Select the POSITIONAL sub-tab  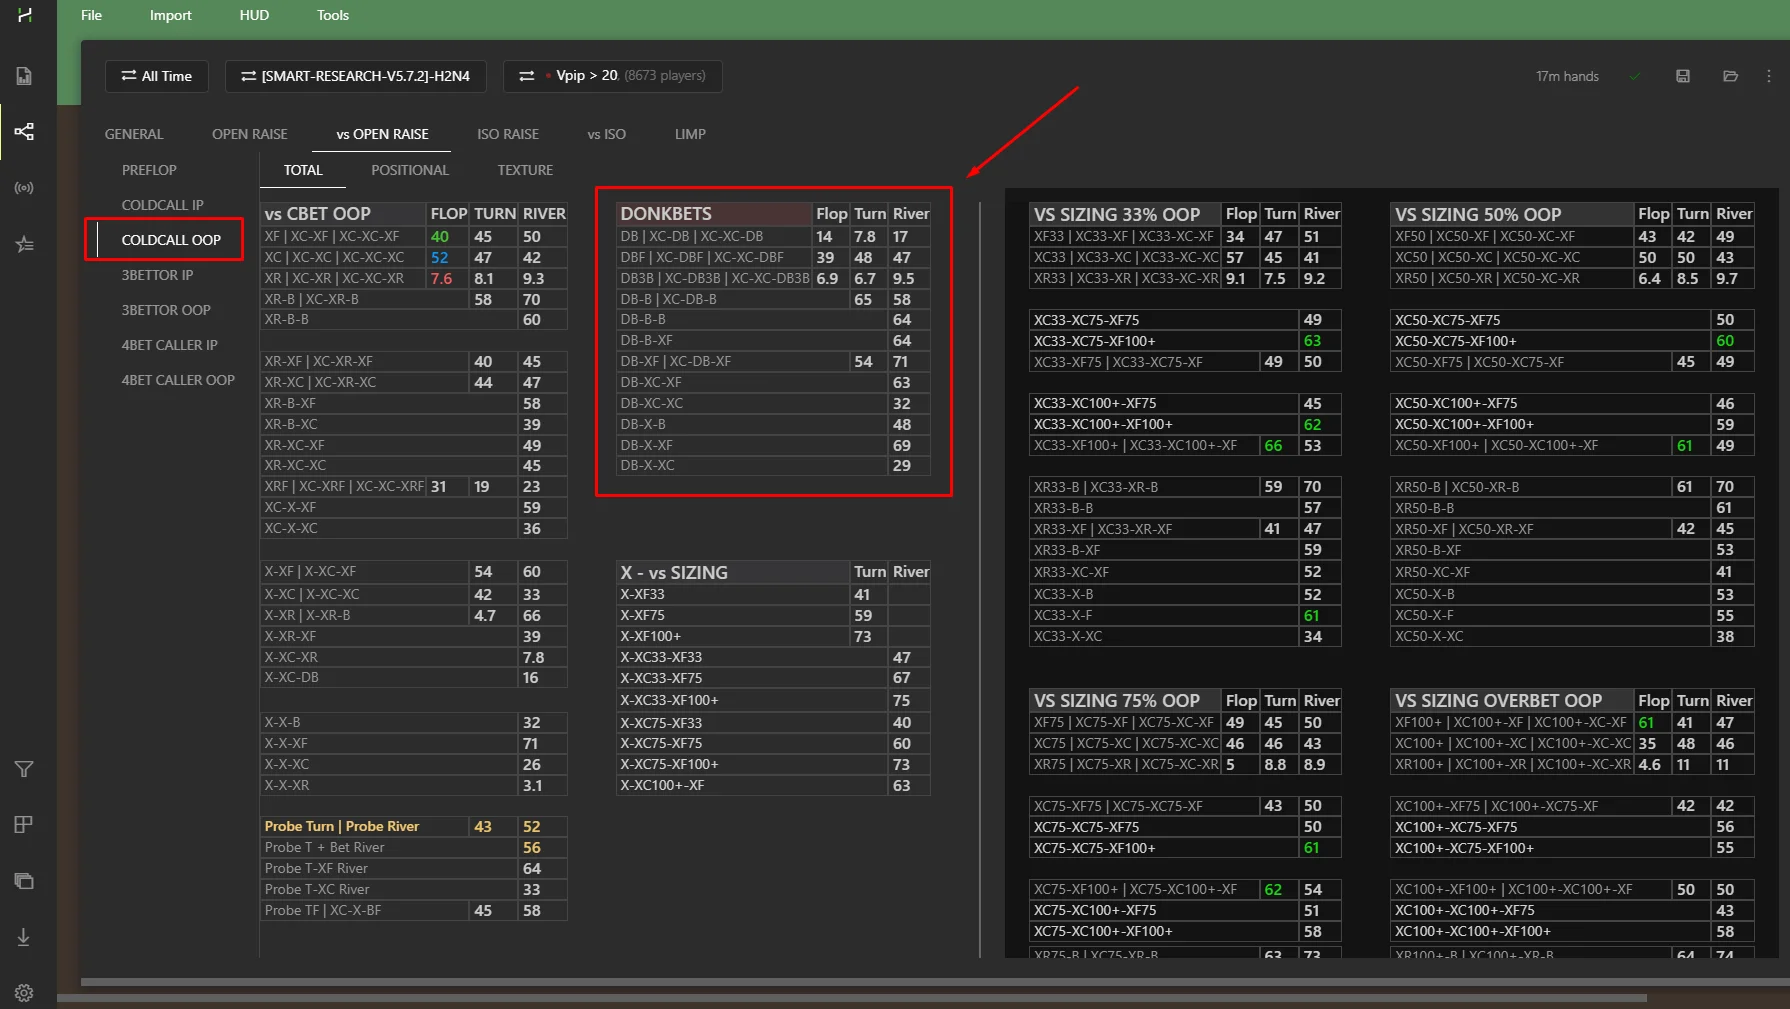tap(409, 170)
